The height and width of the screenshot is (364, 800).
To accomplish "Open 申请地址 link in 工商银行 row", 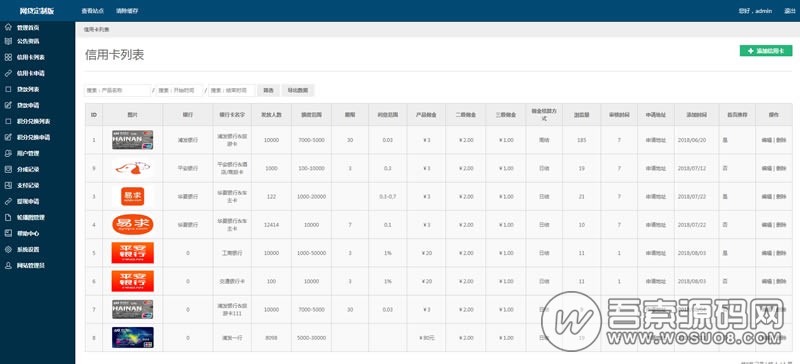I will click(x=656, y=253).
